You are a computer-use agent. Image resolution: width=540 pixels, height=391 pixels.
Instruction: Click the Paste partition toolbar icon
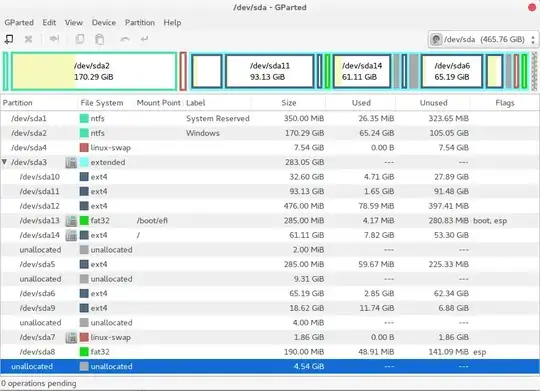tap(100, 39)
